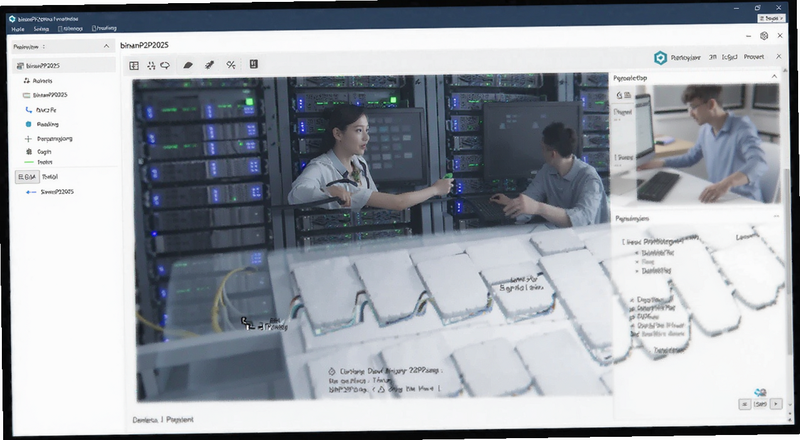Viewport: 800px width, 440px height.
Task: Click the bookmark toolbar icon
Action: (x=254, y=64)
